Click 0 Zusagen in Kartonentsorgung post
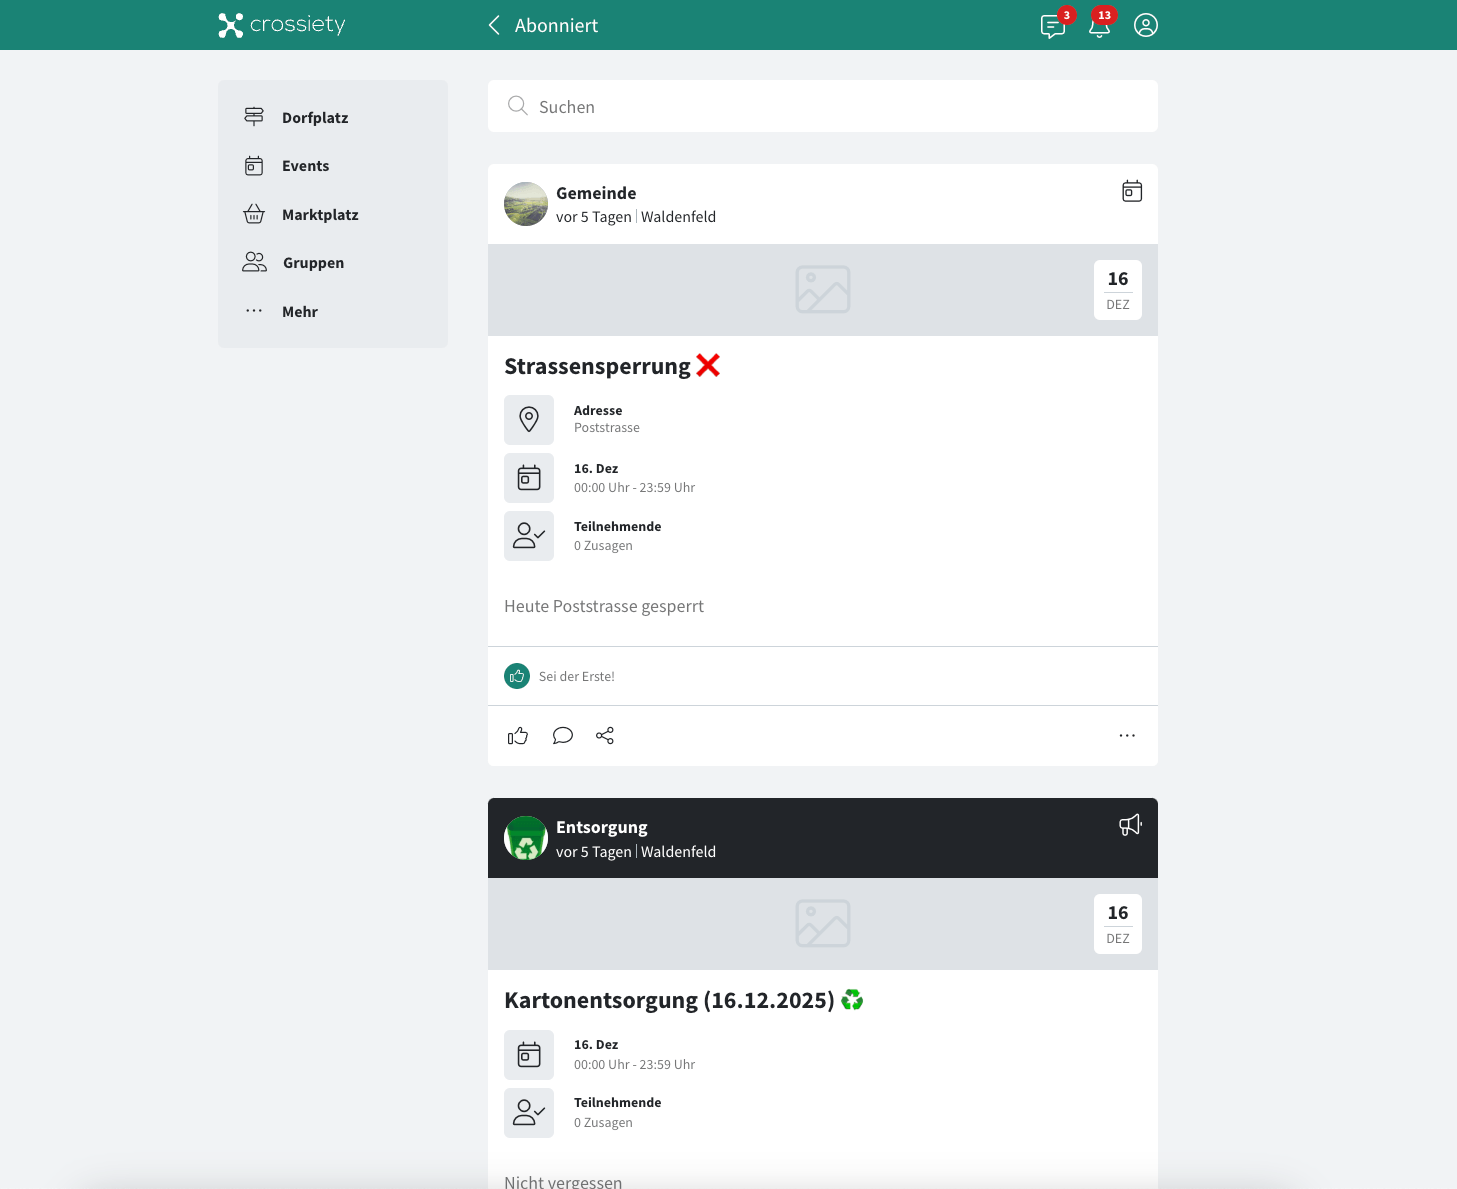1457x1189 pixels. (x=603, y=1123)
